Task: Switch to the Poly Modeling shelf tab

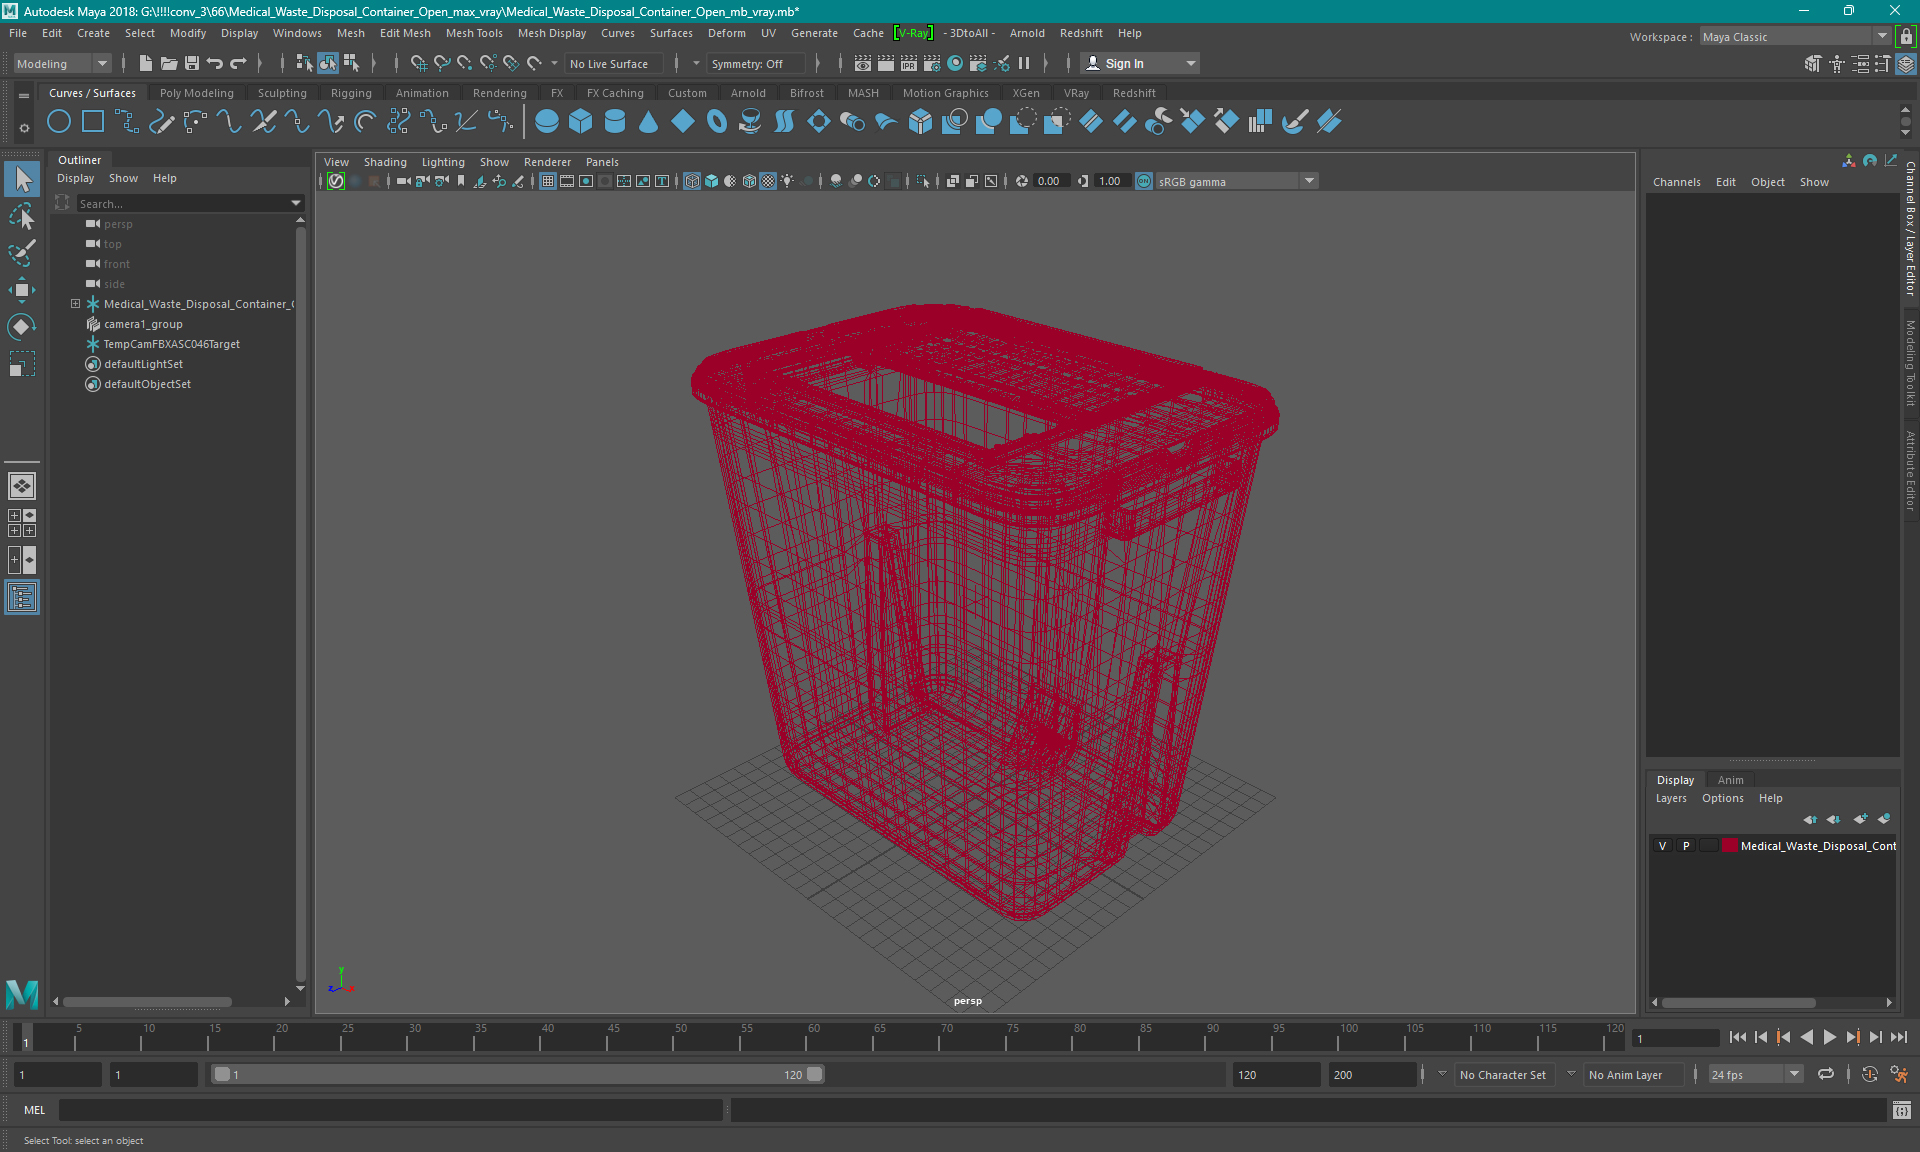Action: click(196, 93)
